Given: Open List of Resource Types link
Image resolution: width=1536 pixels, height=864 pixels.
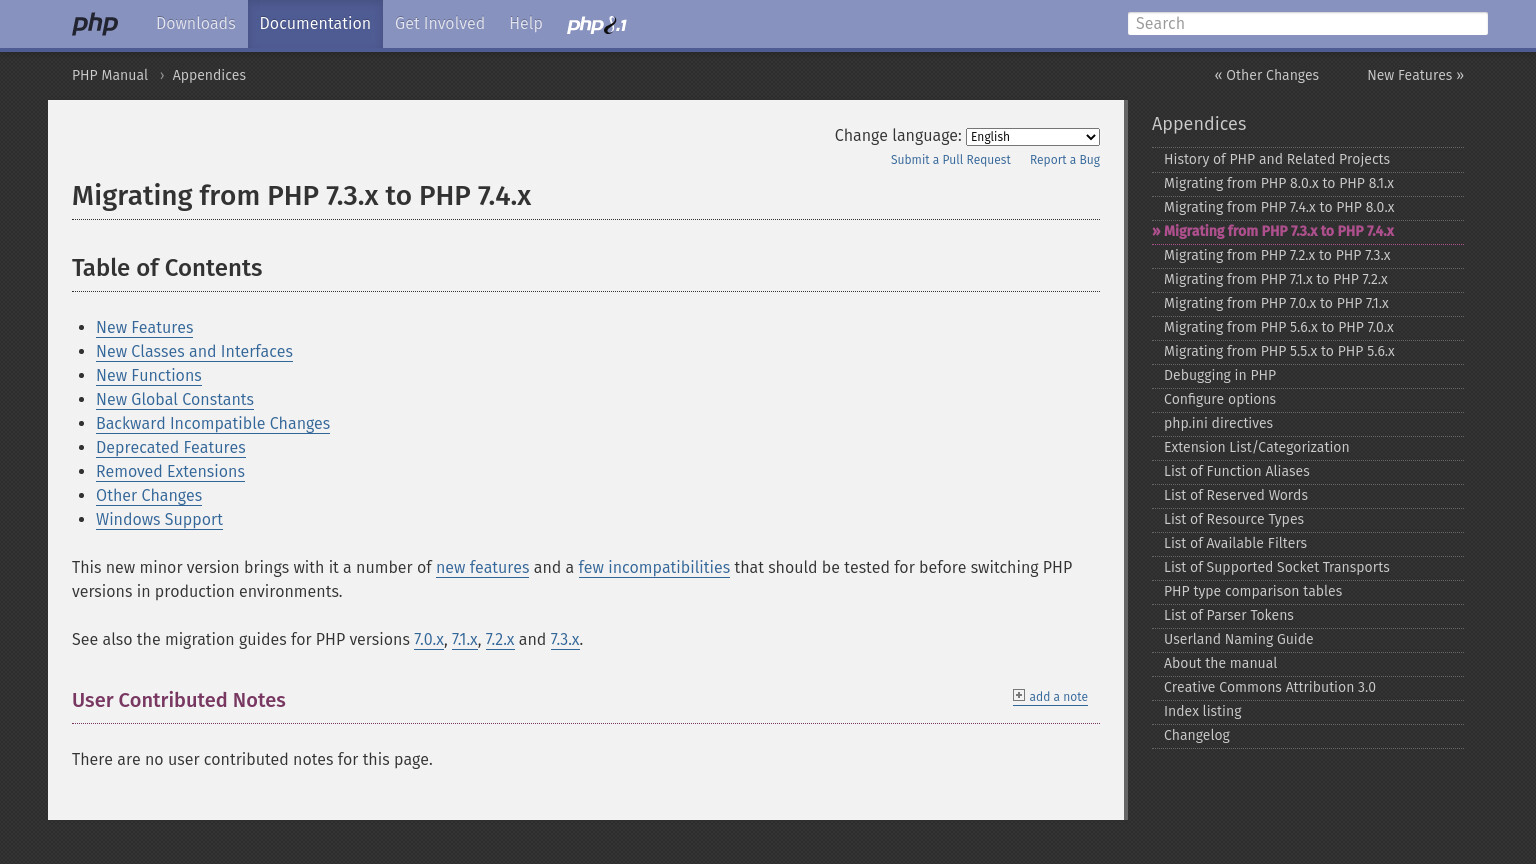Looking at the screenshot, I should tap(1308, 520).
